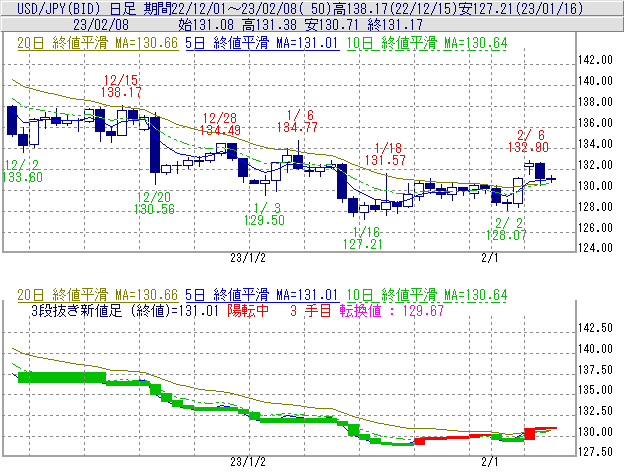Click the 10日 MA=130.64 legend in upper chart
Image resolution: width=624 pixels, height=475 pixels.
point(427,43)
